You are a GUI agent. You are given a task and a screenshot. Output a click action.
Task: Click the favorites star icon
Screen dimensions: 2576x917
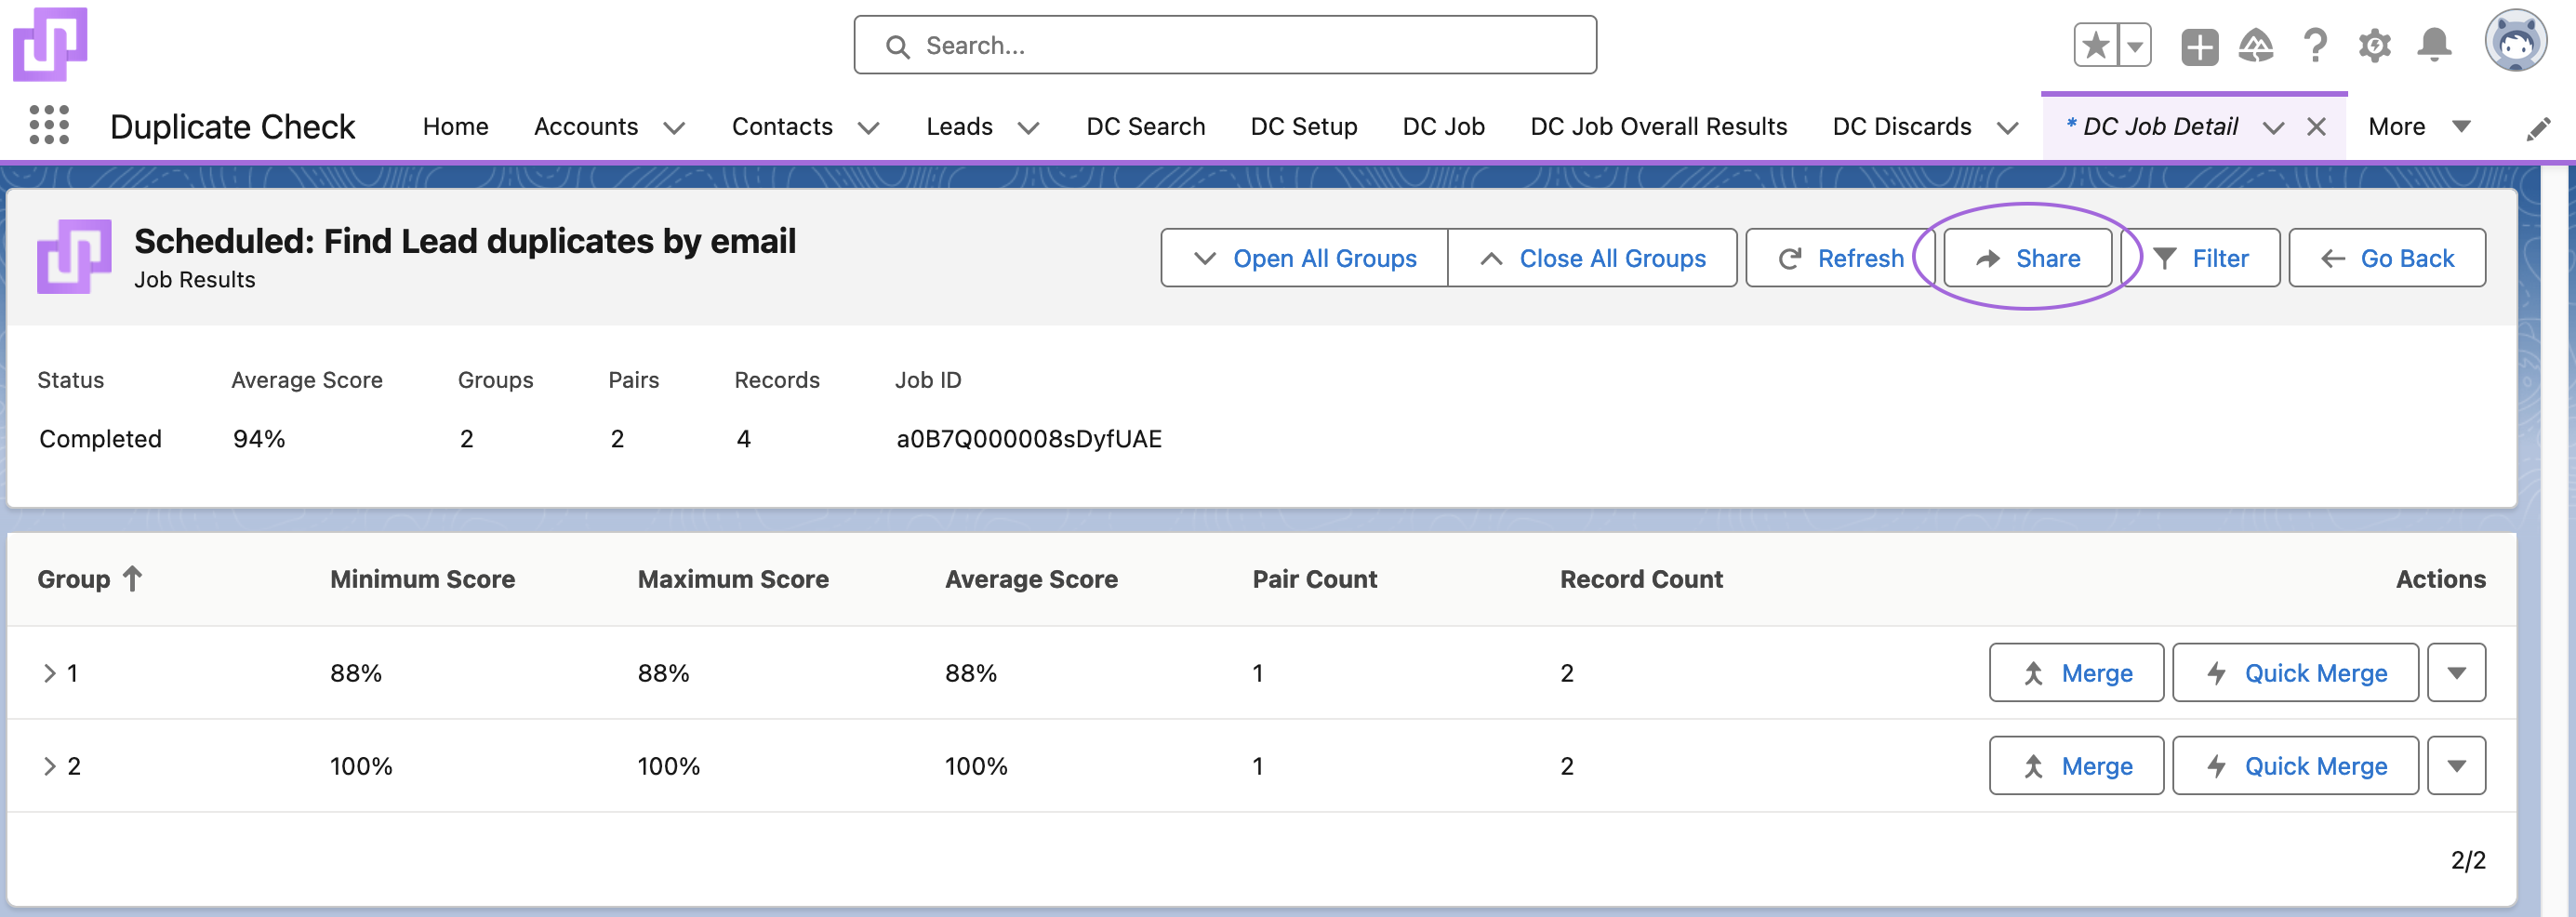click(2094, 45)
